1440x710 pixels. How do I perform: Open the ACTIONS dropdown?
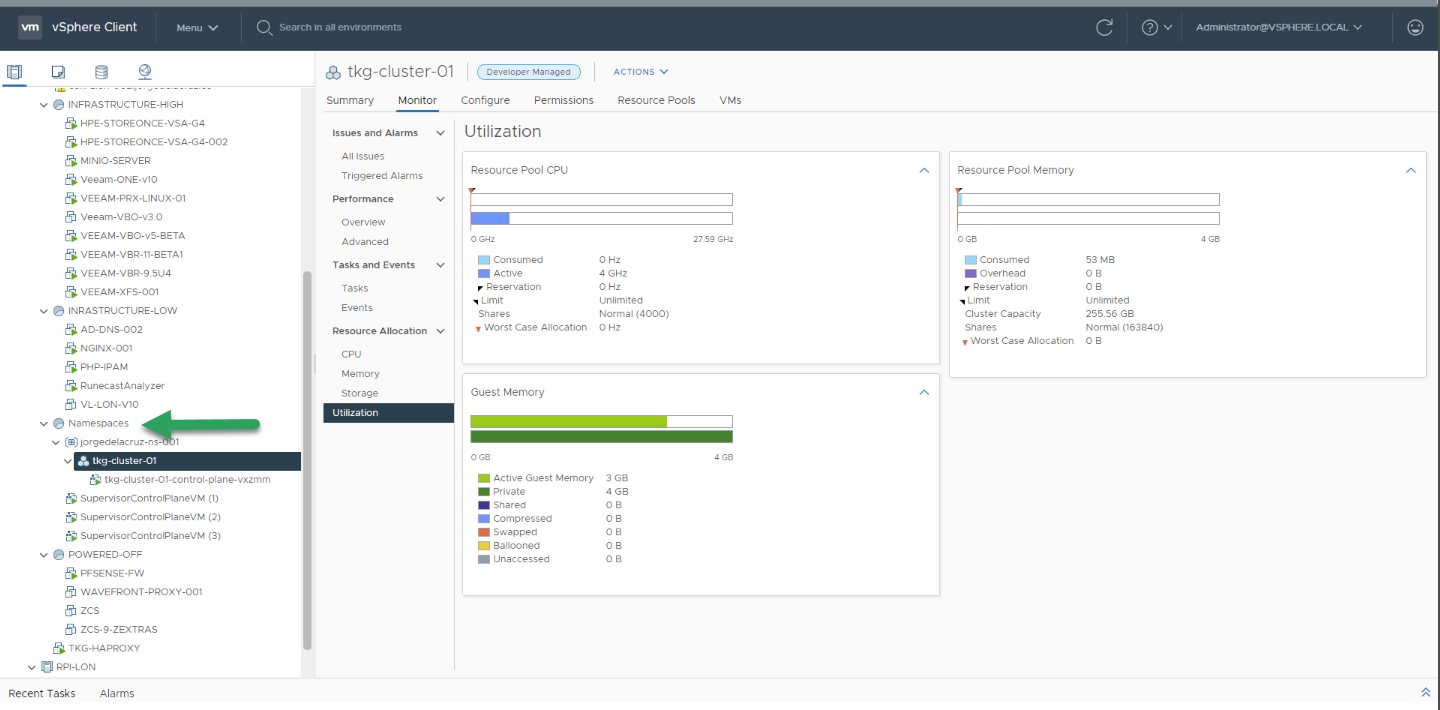641,72
